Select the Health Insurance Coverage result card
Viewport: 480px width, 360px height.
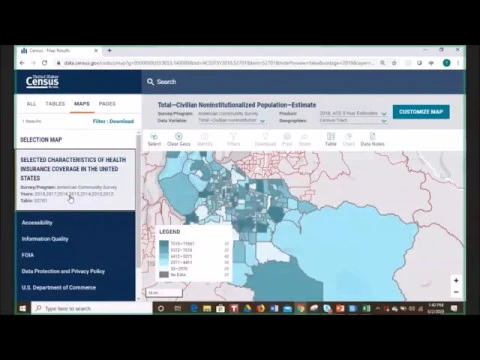click(x=75, y=180)
